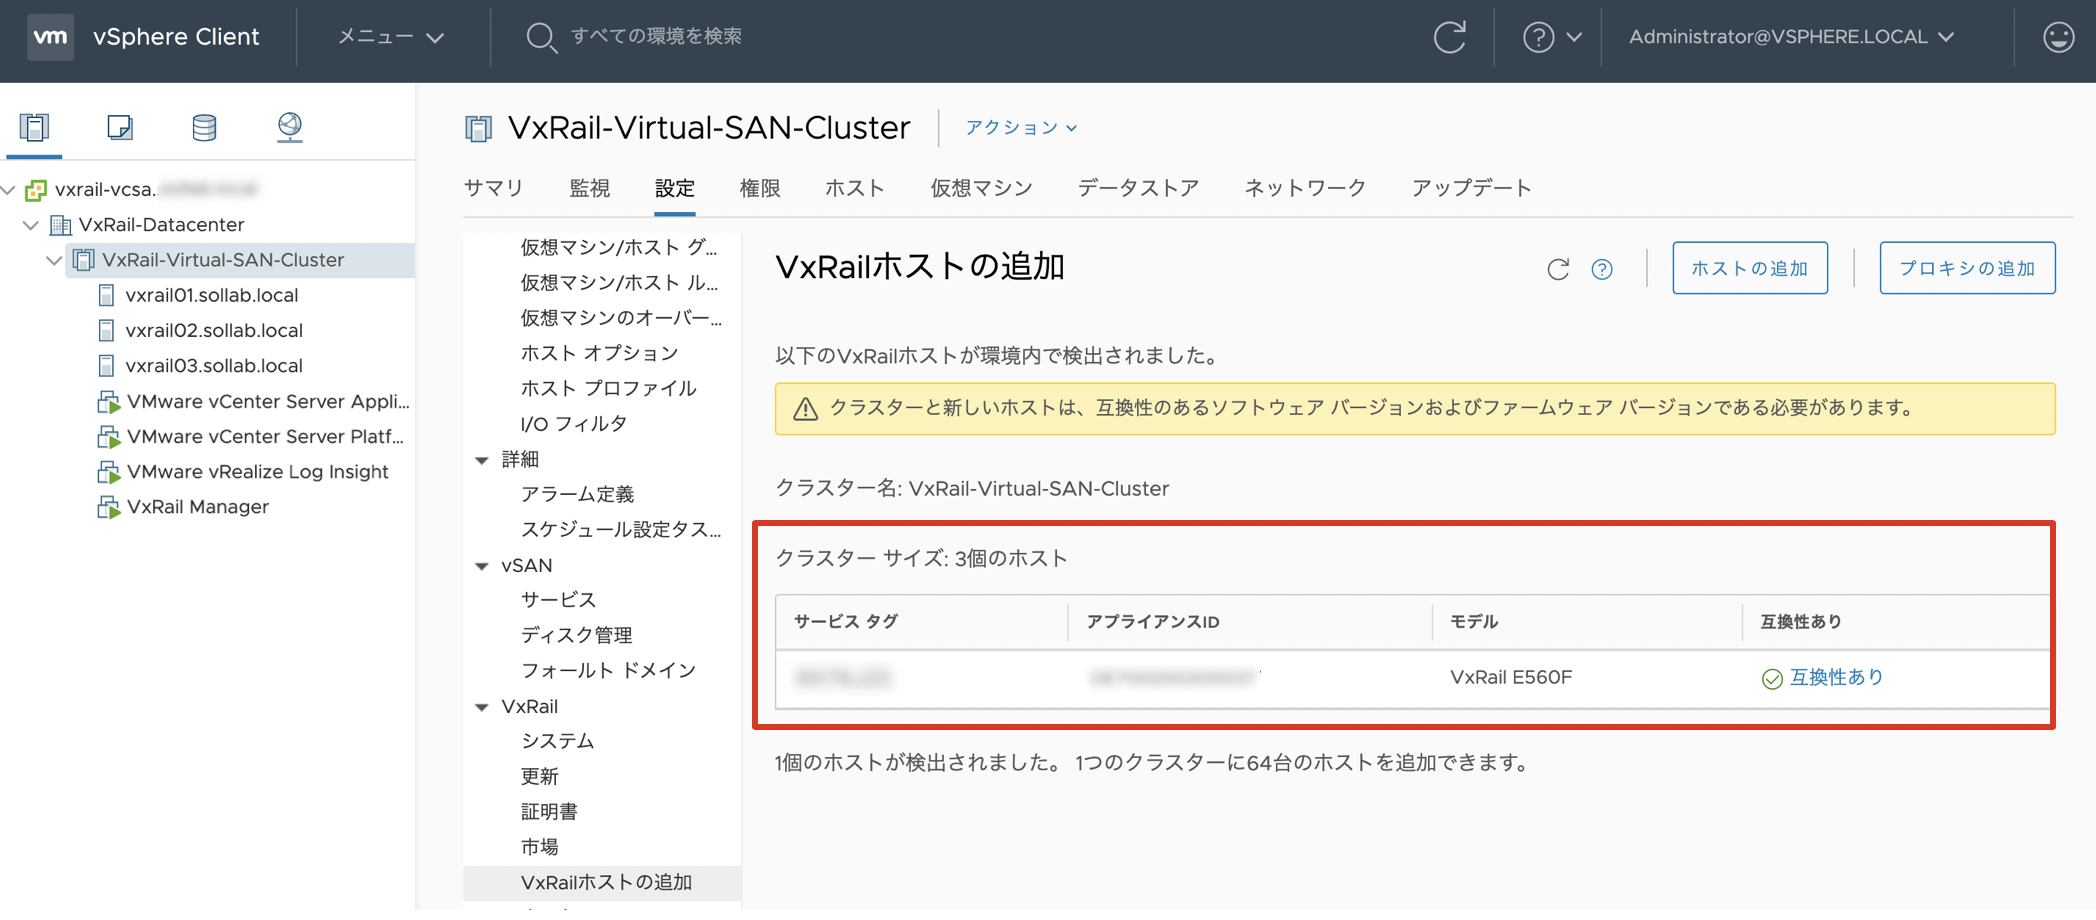Switch to the ネットワーク tab
The width and height of the screenshot is (2096, 920).
pyautogui.click(x=1305, y=188)
